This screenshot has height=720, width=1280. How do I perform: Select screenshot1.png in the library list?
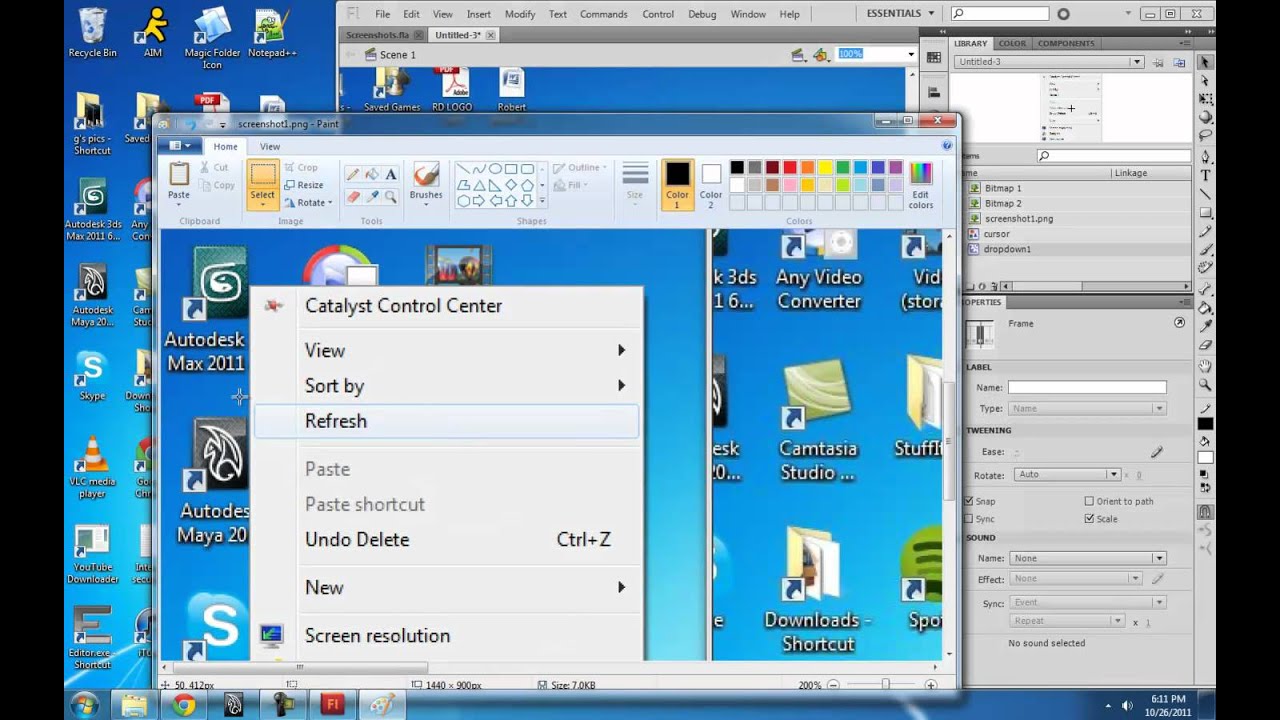coord(1018,218)
